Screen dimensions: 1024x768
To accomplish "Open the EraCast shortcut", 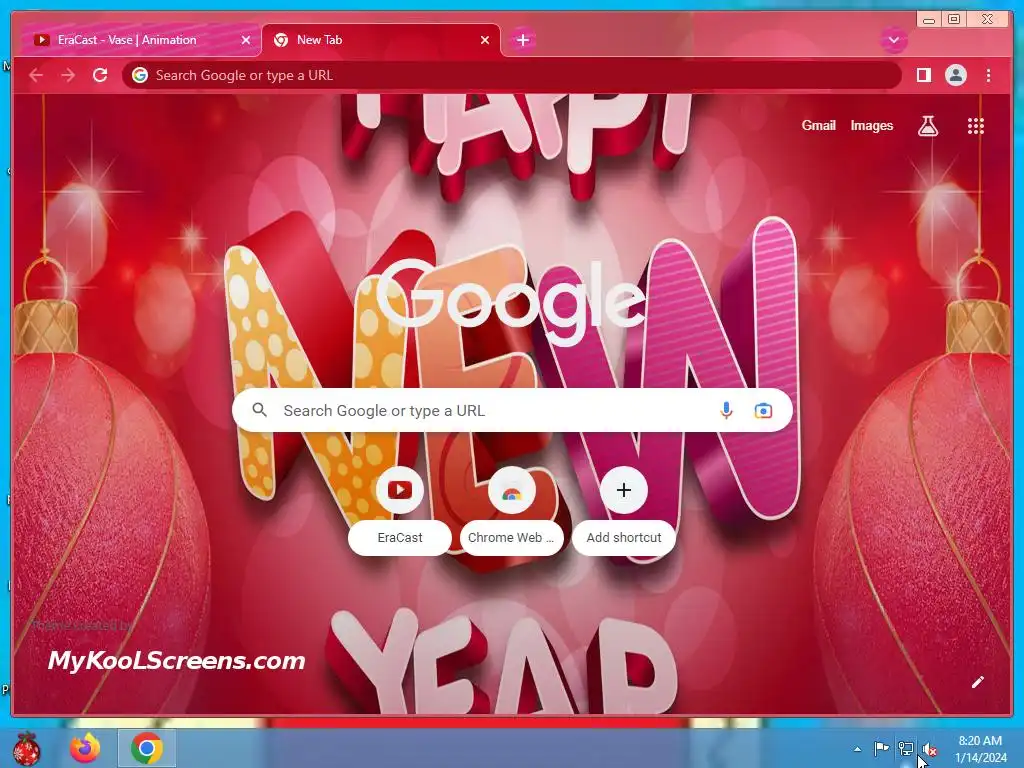I will tap(400, 511).
